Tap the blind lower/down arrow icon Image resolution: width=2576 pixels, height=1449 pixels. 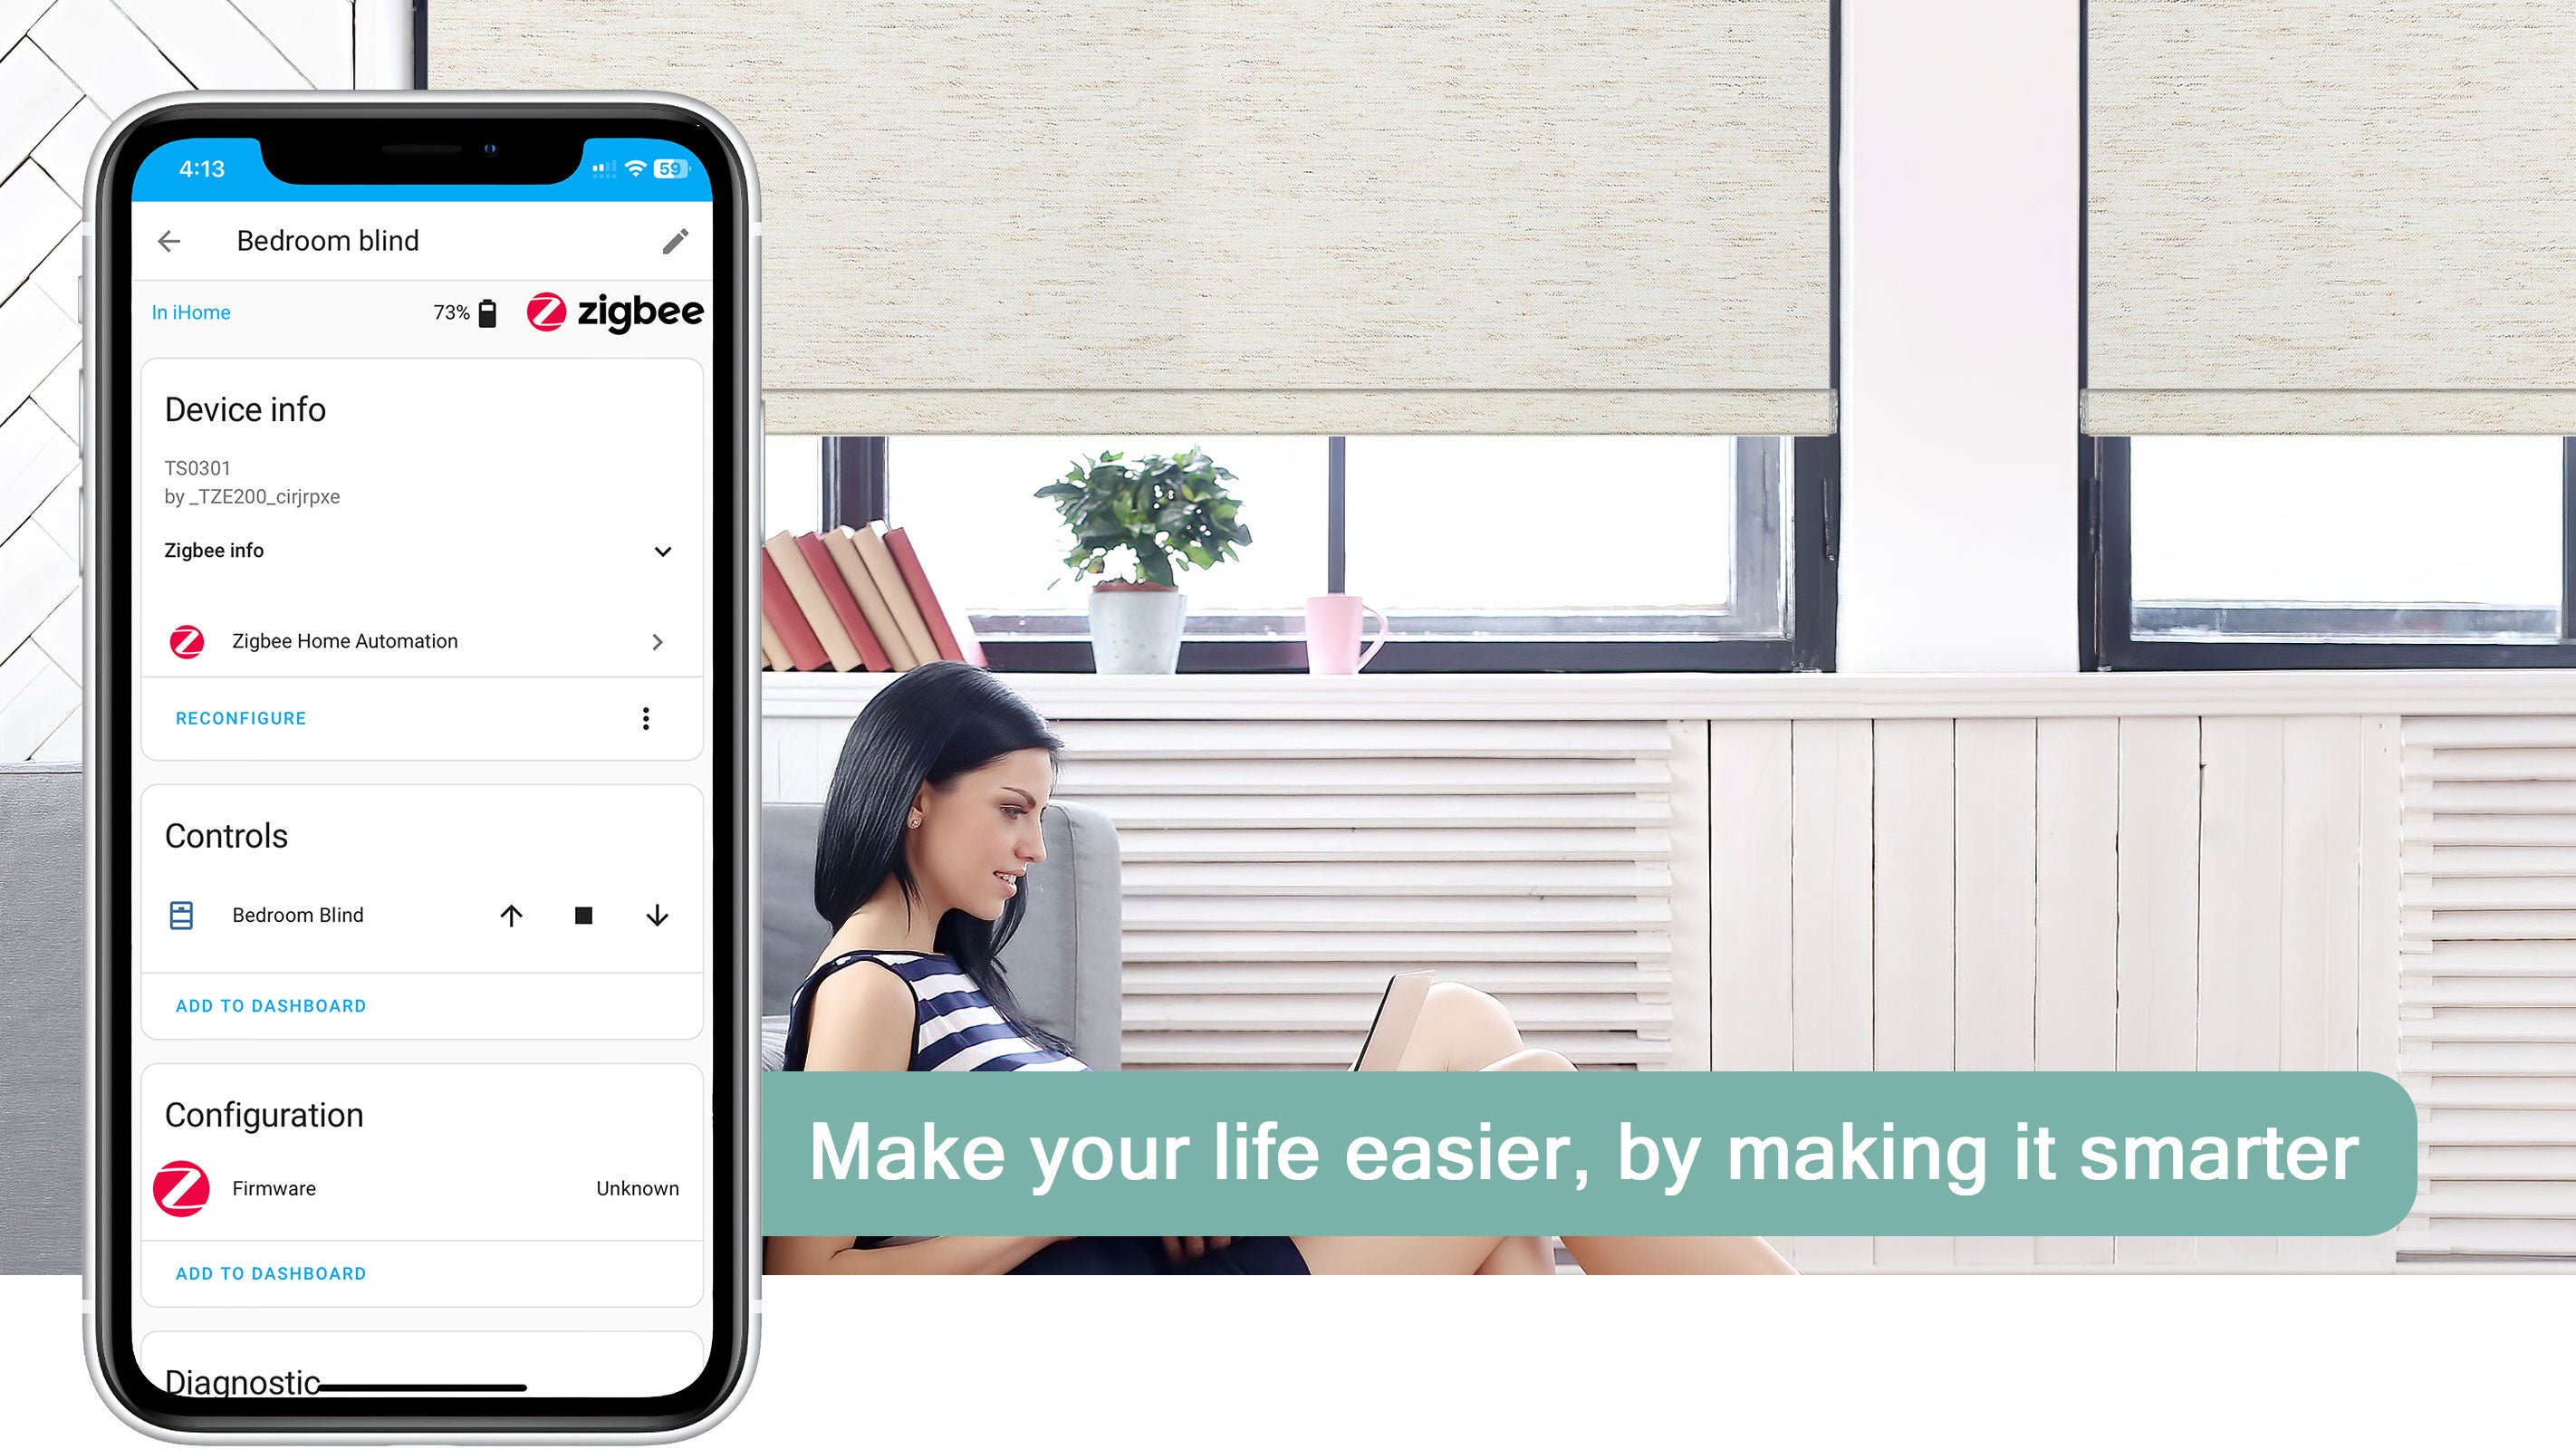point(657,915)
